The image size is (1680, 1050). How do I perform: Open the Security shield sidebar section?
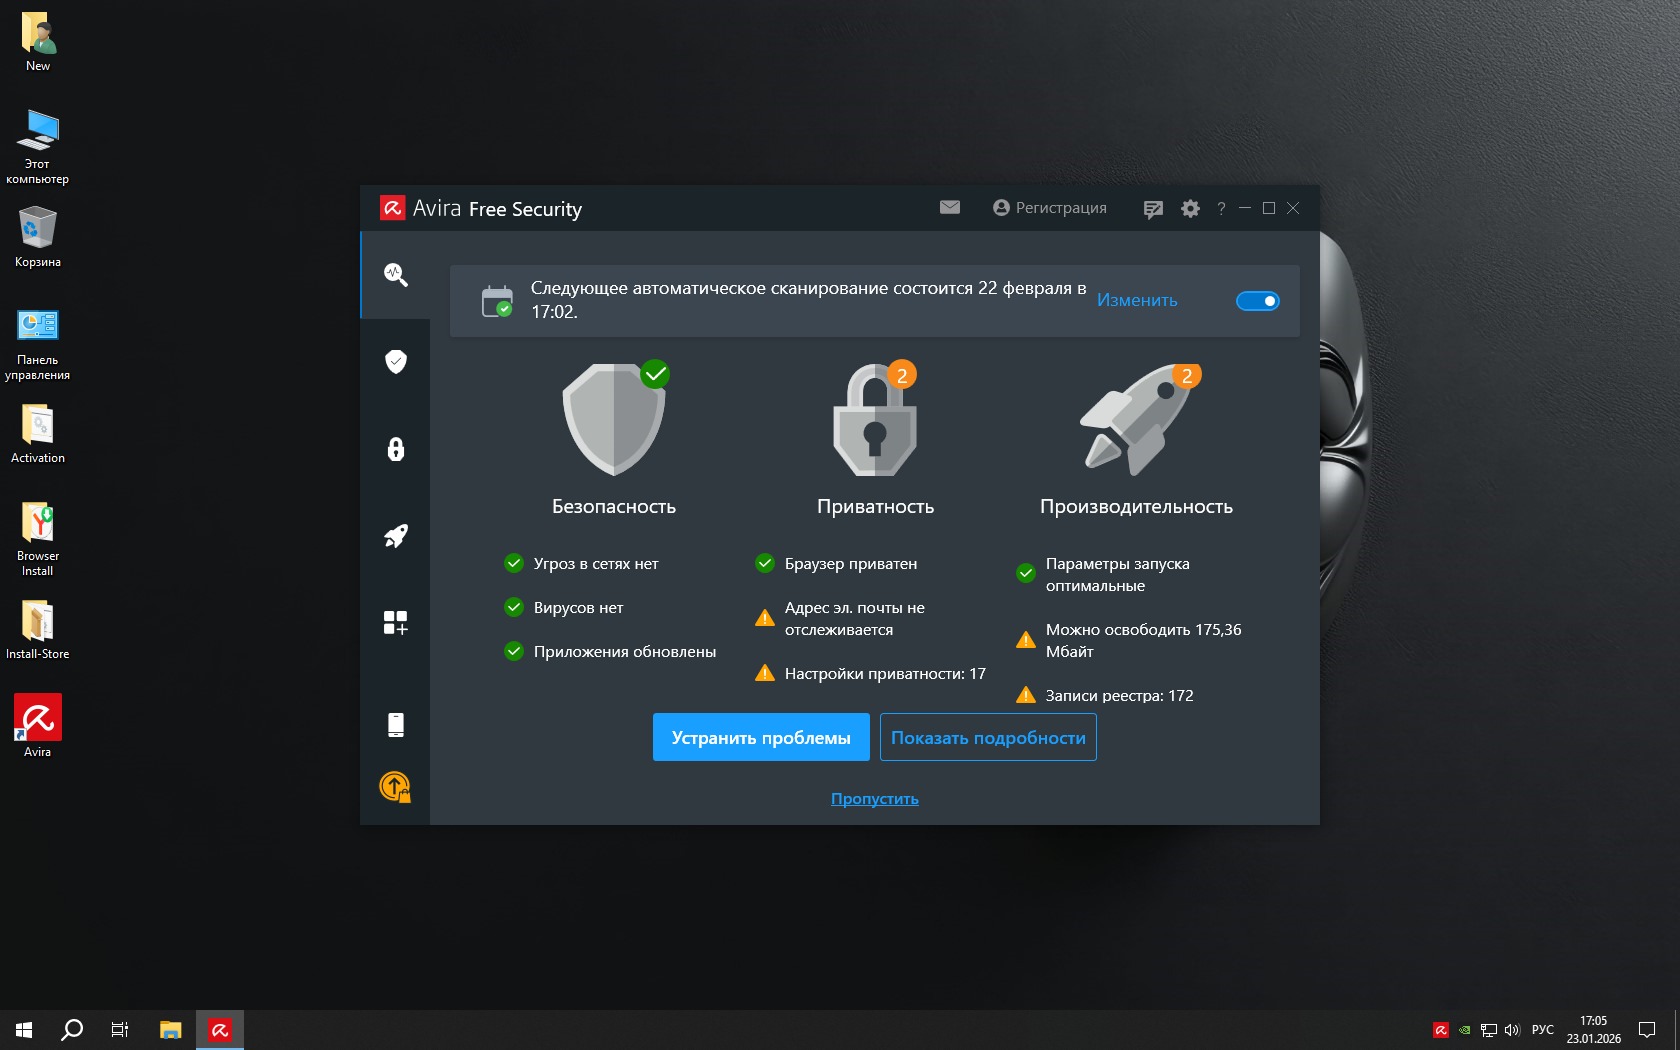point(395,361)
